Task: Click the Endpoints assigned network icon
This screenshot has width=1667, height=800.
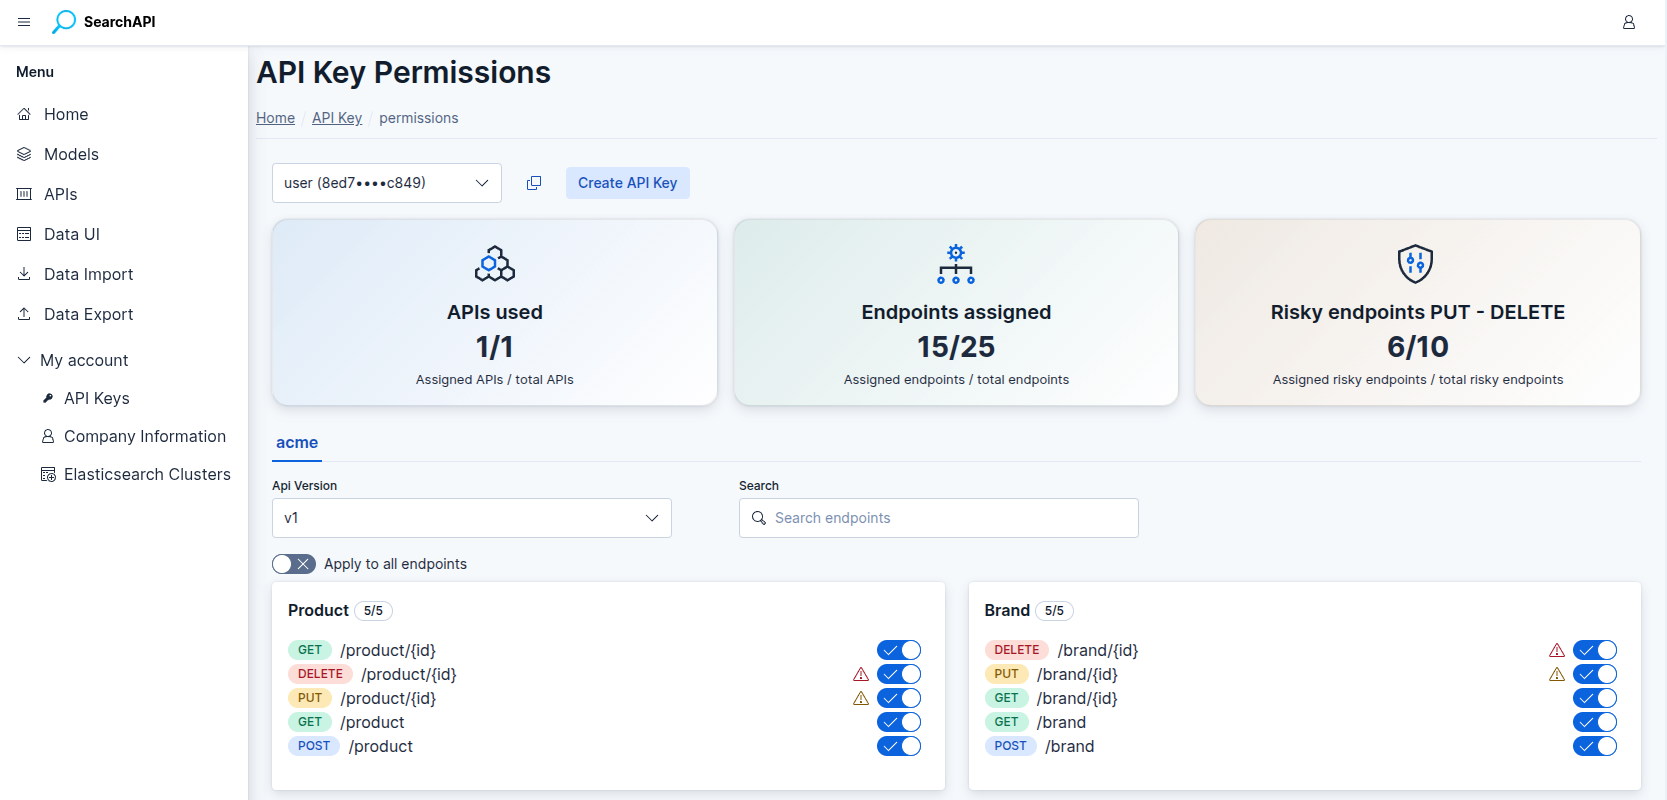Action: pyautogui.click(x=956, y=264)
